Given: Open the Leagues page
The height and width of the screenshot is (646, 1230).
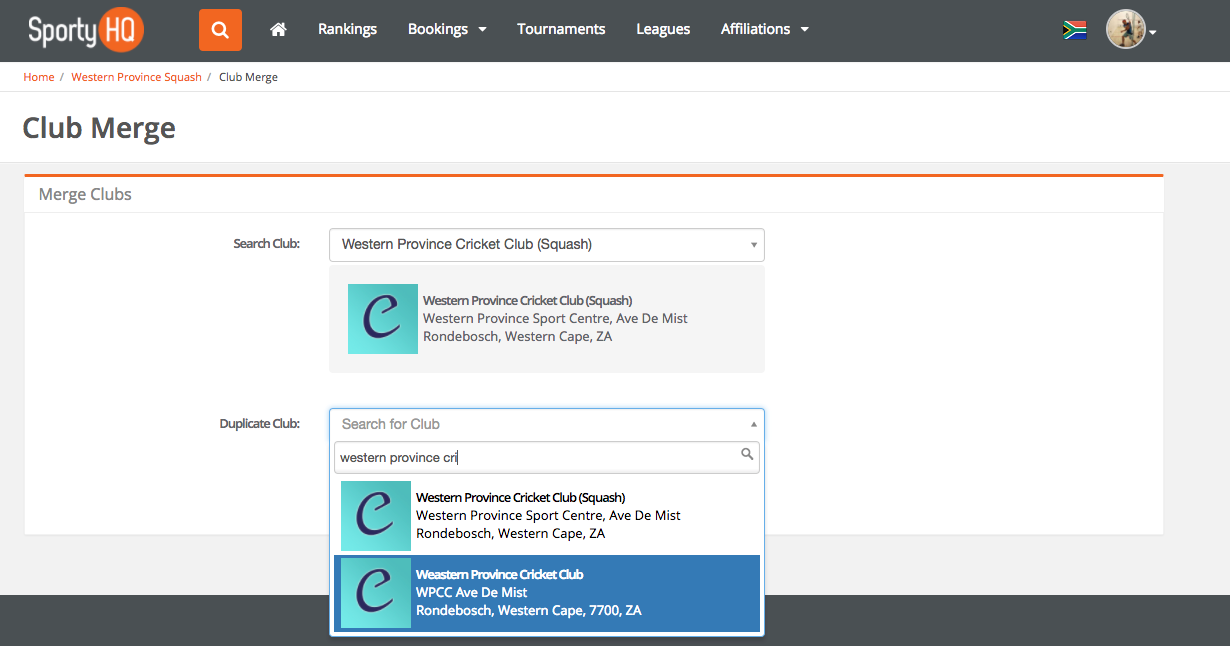Looking at the screenshot, I should [x=663, y=29].
